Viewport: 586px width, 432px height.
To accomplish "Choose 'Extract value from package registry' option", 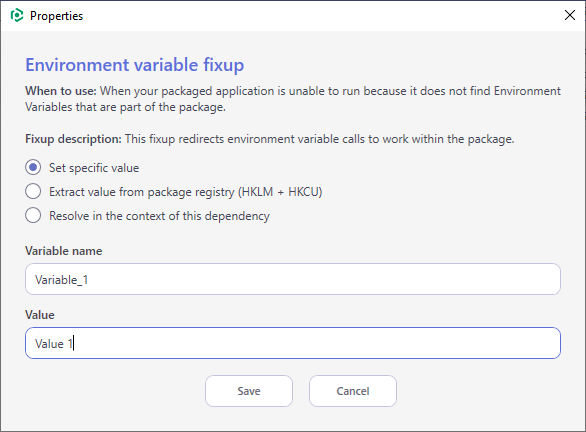I will pyautogui.click(x=33, y=191).
